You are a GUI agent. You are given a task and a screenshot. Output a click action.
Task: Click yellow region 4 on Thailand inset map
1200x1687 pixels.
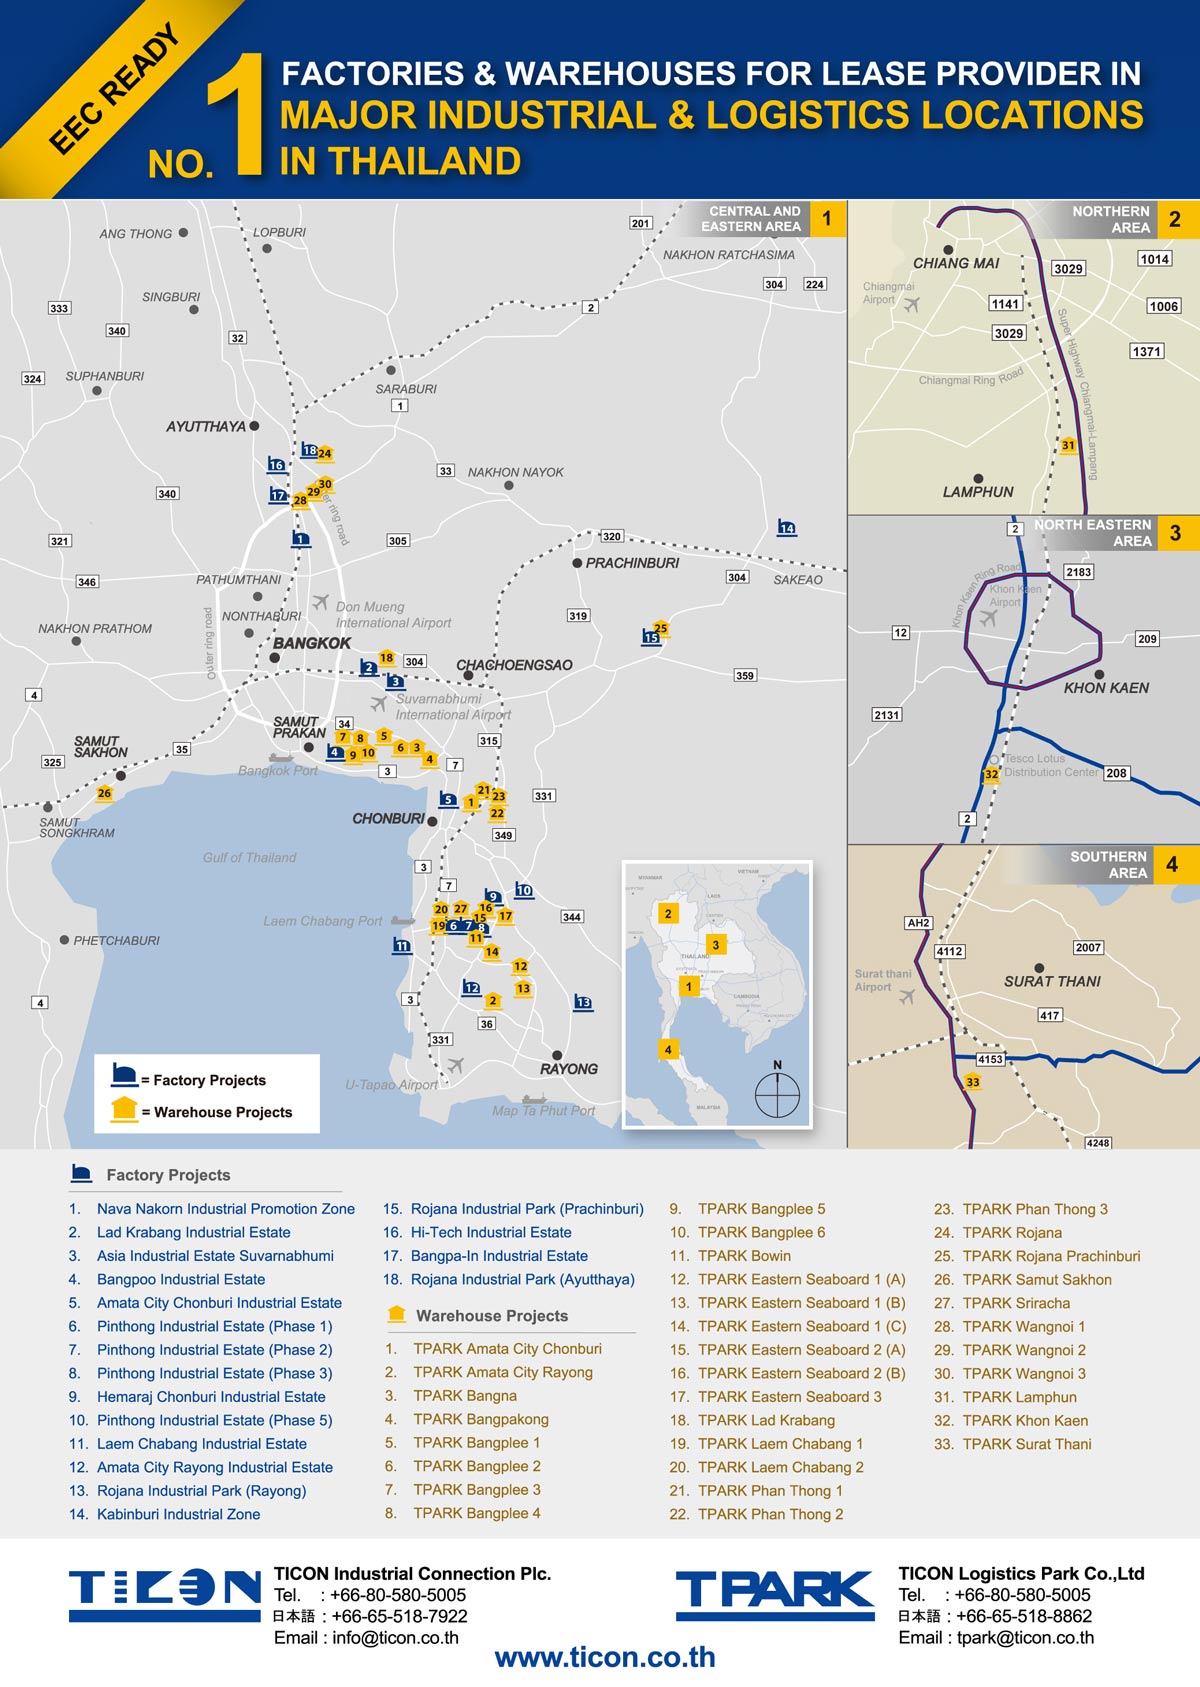click(668, 1049)
